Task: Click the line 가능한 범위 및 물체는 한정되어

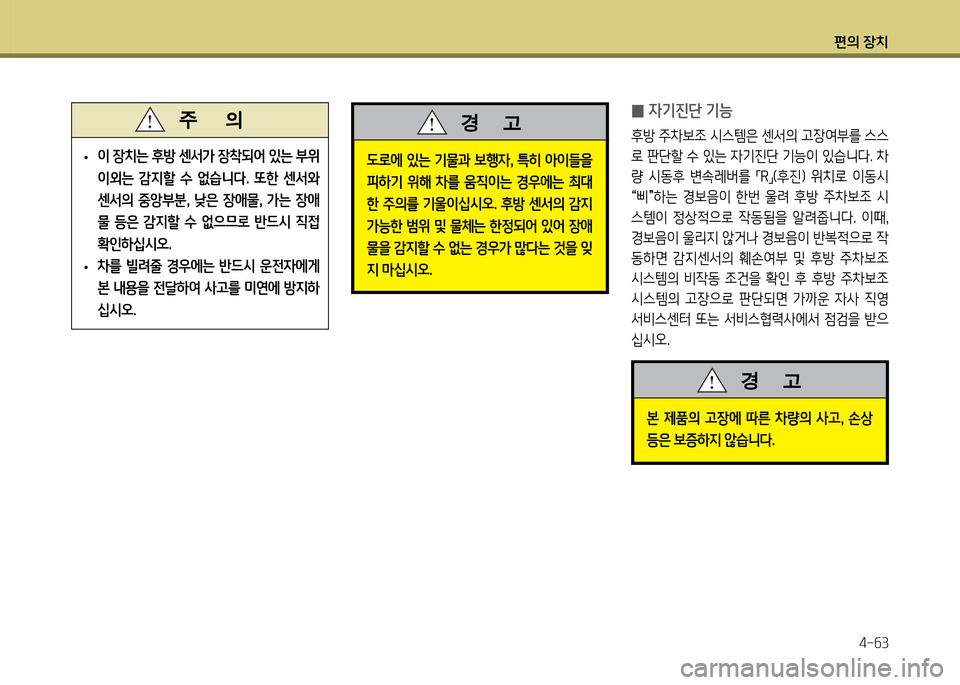Action: click(x=479, y=226)
